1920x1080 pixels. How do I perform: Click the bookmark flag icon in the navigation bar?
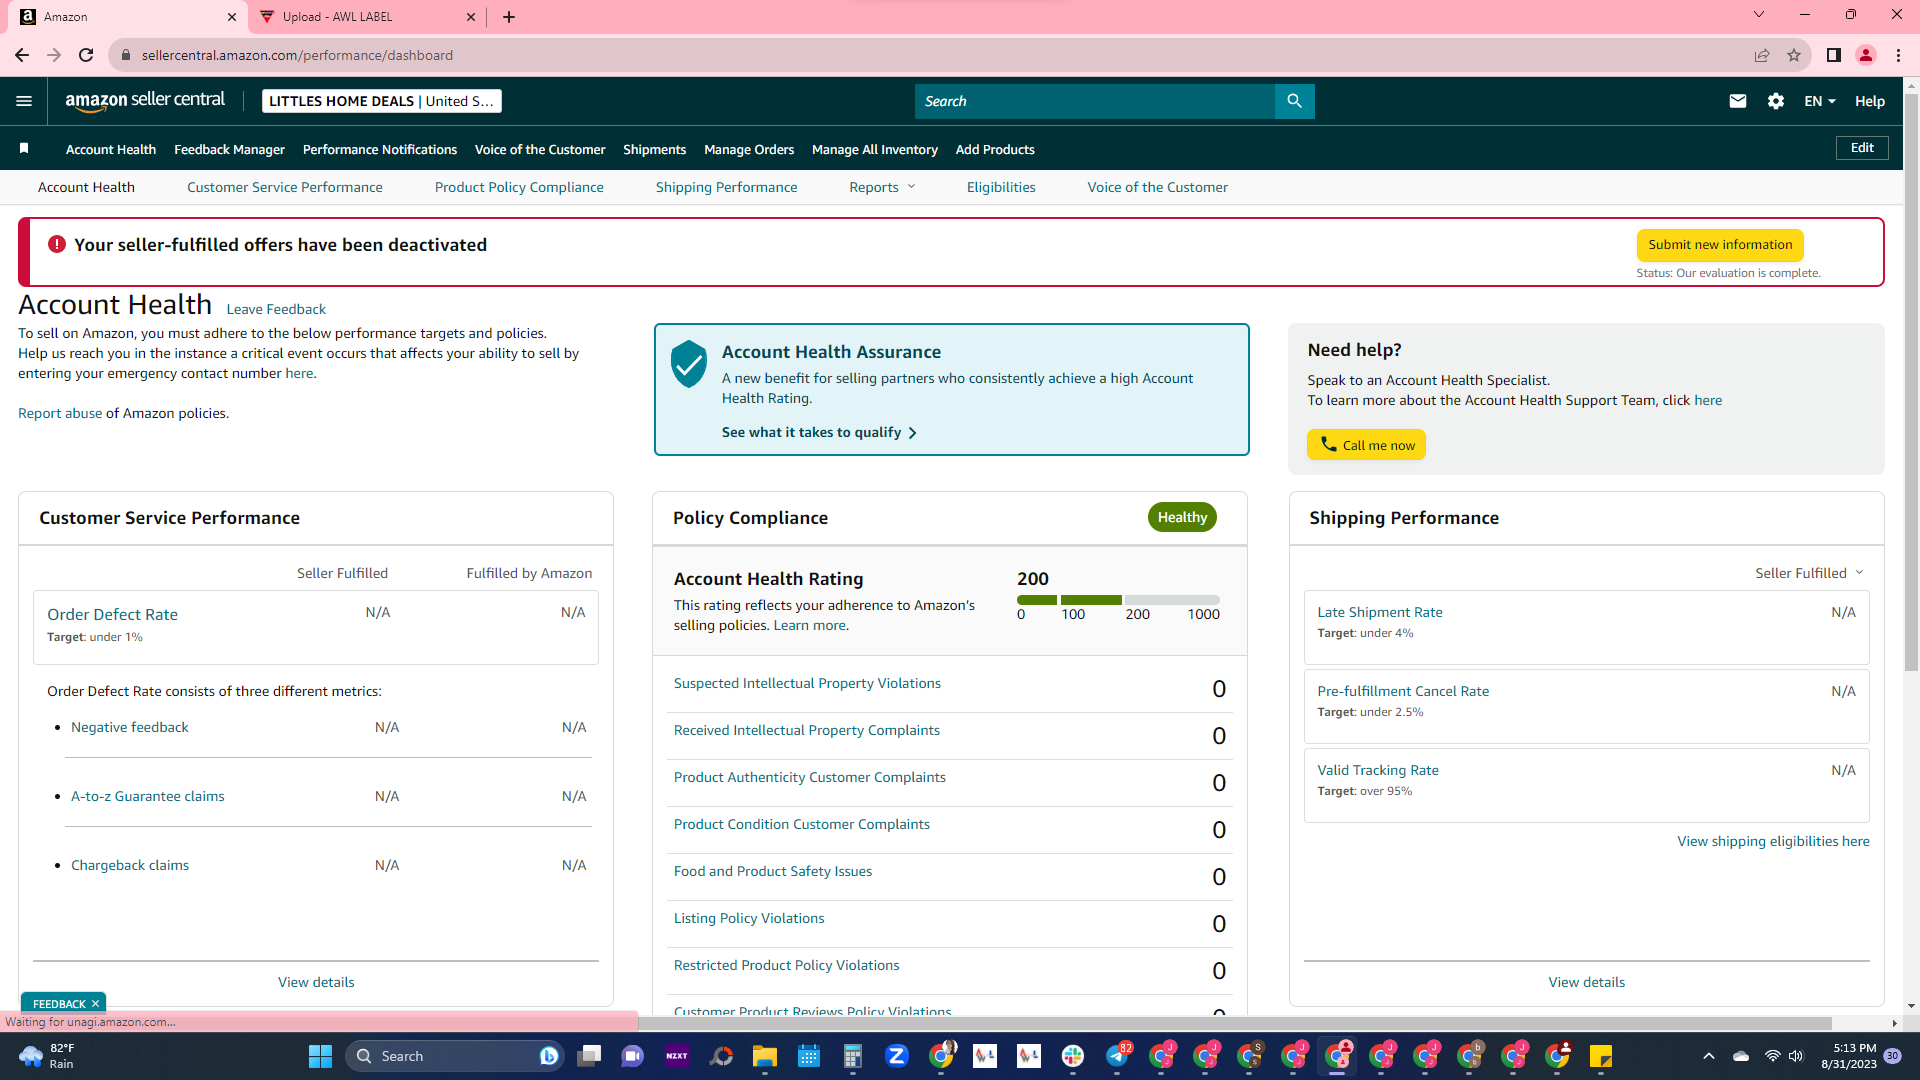[x=24, y=149]
